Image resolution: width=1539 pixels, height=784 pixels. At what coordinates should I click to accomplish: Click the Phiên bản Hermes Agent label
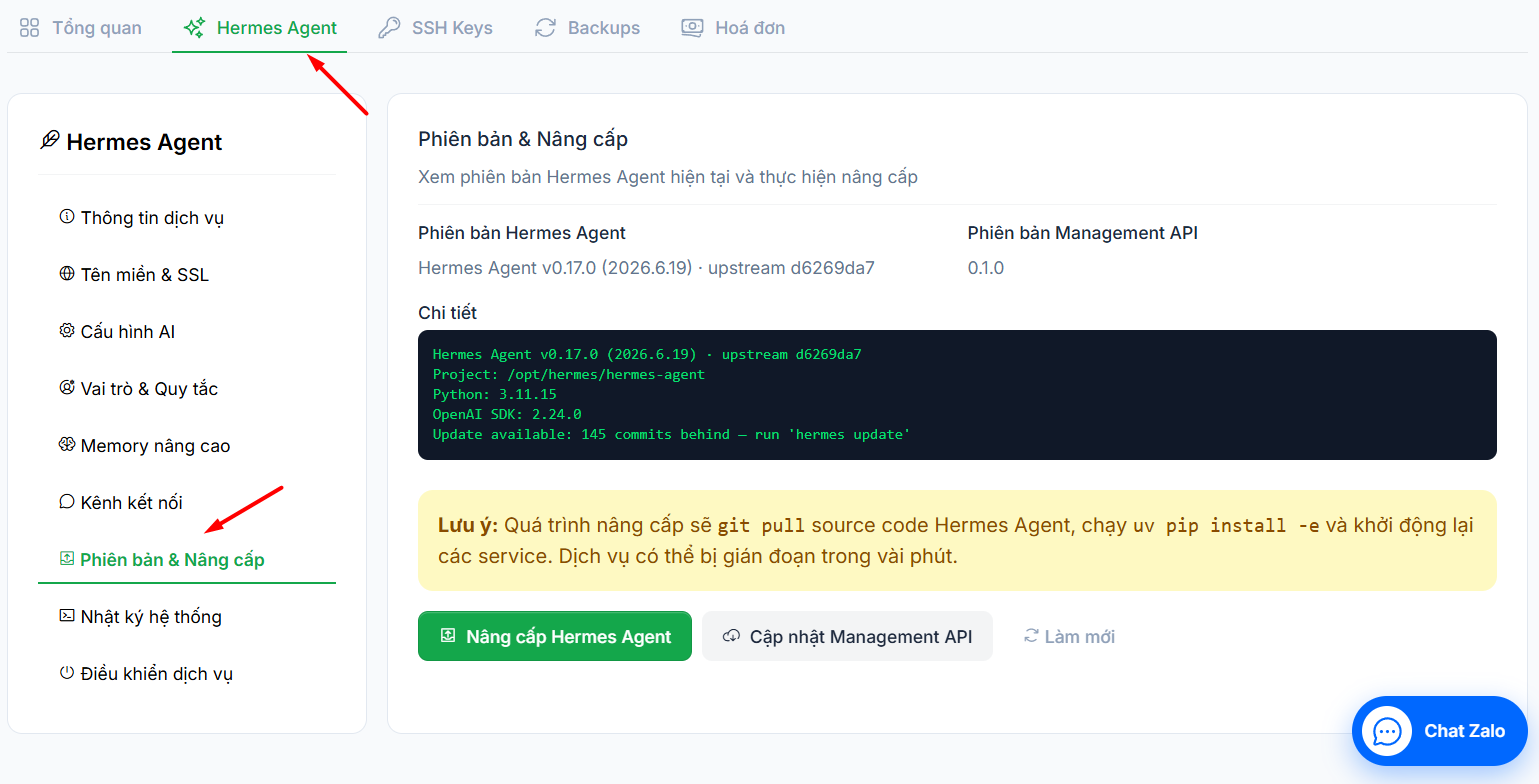[x=522, y=233]
